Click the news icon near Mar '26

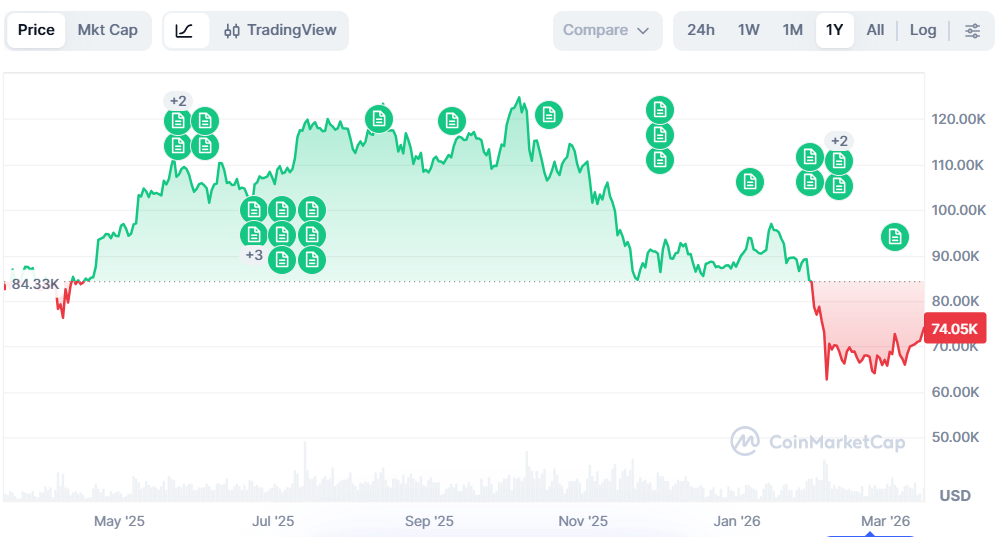click(x=894, y=237)
